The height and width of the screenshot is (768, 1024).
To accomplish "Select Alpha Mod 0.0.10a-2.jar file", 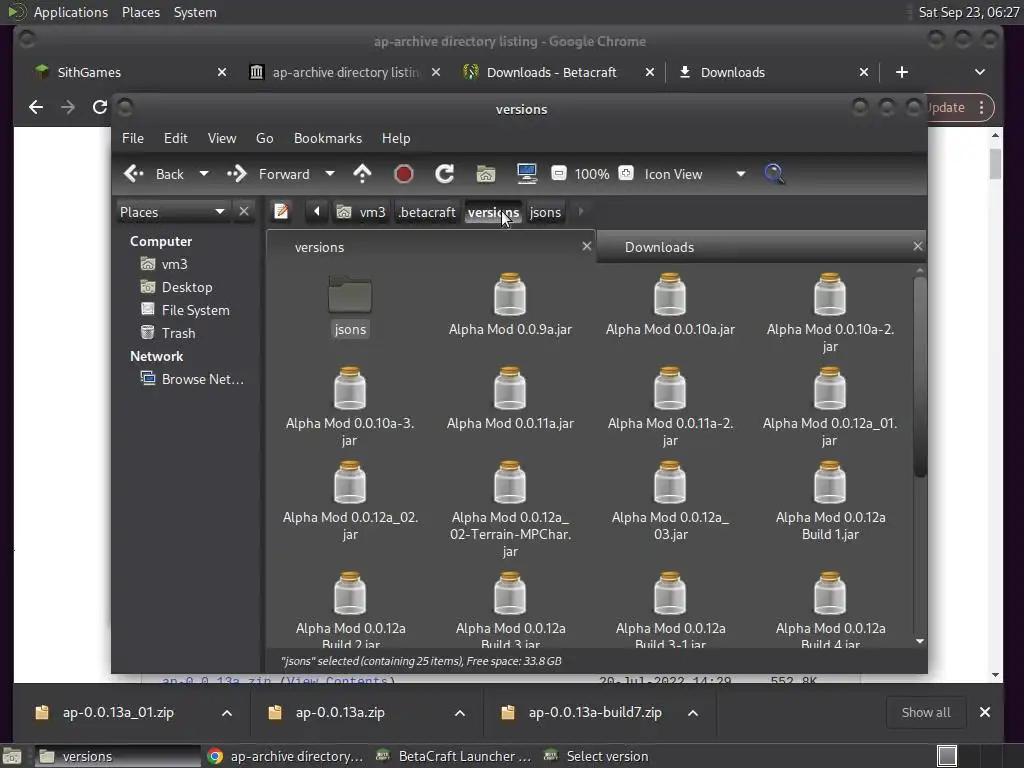I will [x=830, y=313].
